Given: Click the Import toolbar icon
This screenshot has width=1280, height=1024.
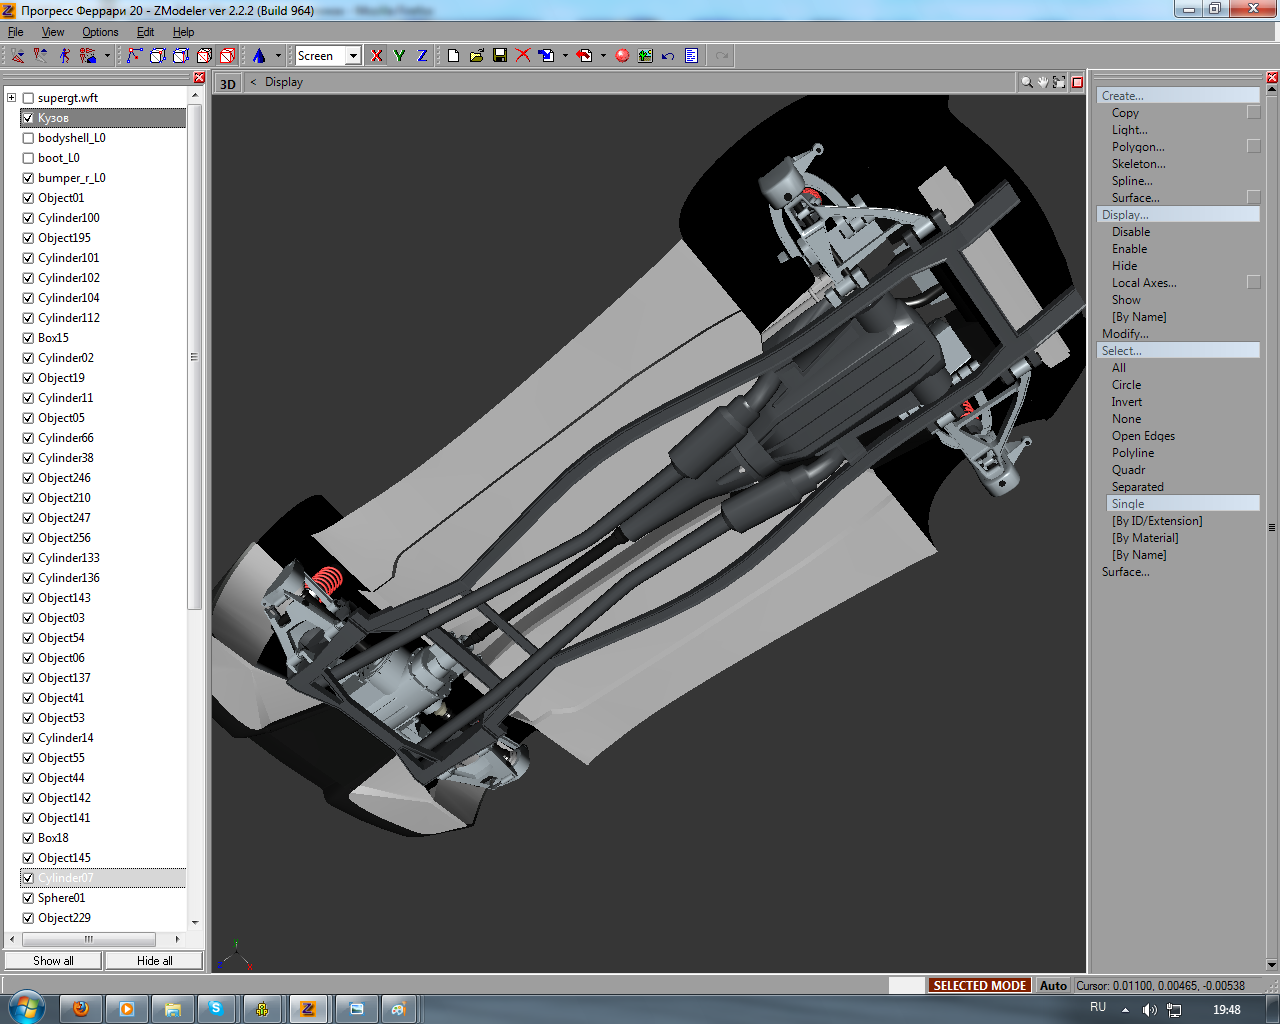Looking at the screenshot, I should pyautogui.click(x=546, y=56).
